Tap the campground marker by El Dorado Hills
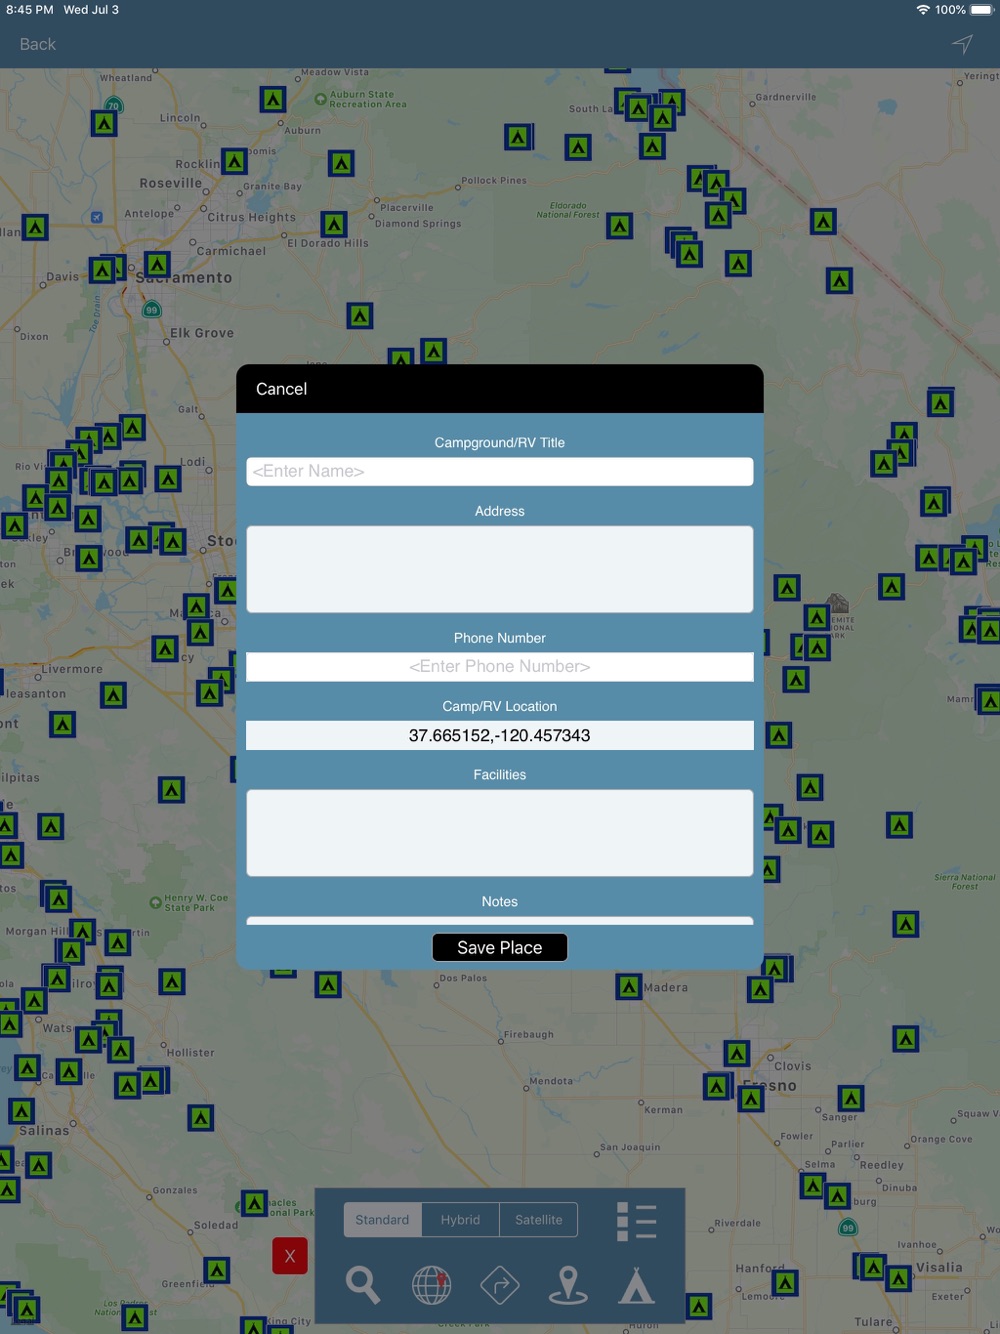The image size is (1000, 1334). (x=334, y=224)
